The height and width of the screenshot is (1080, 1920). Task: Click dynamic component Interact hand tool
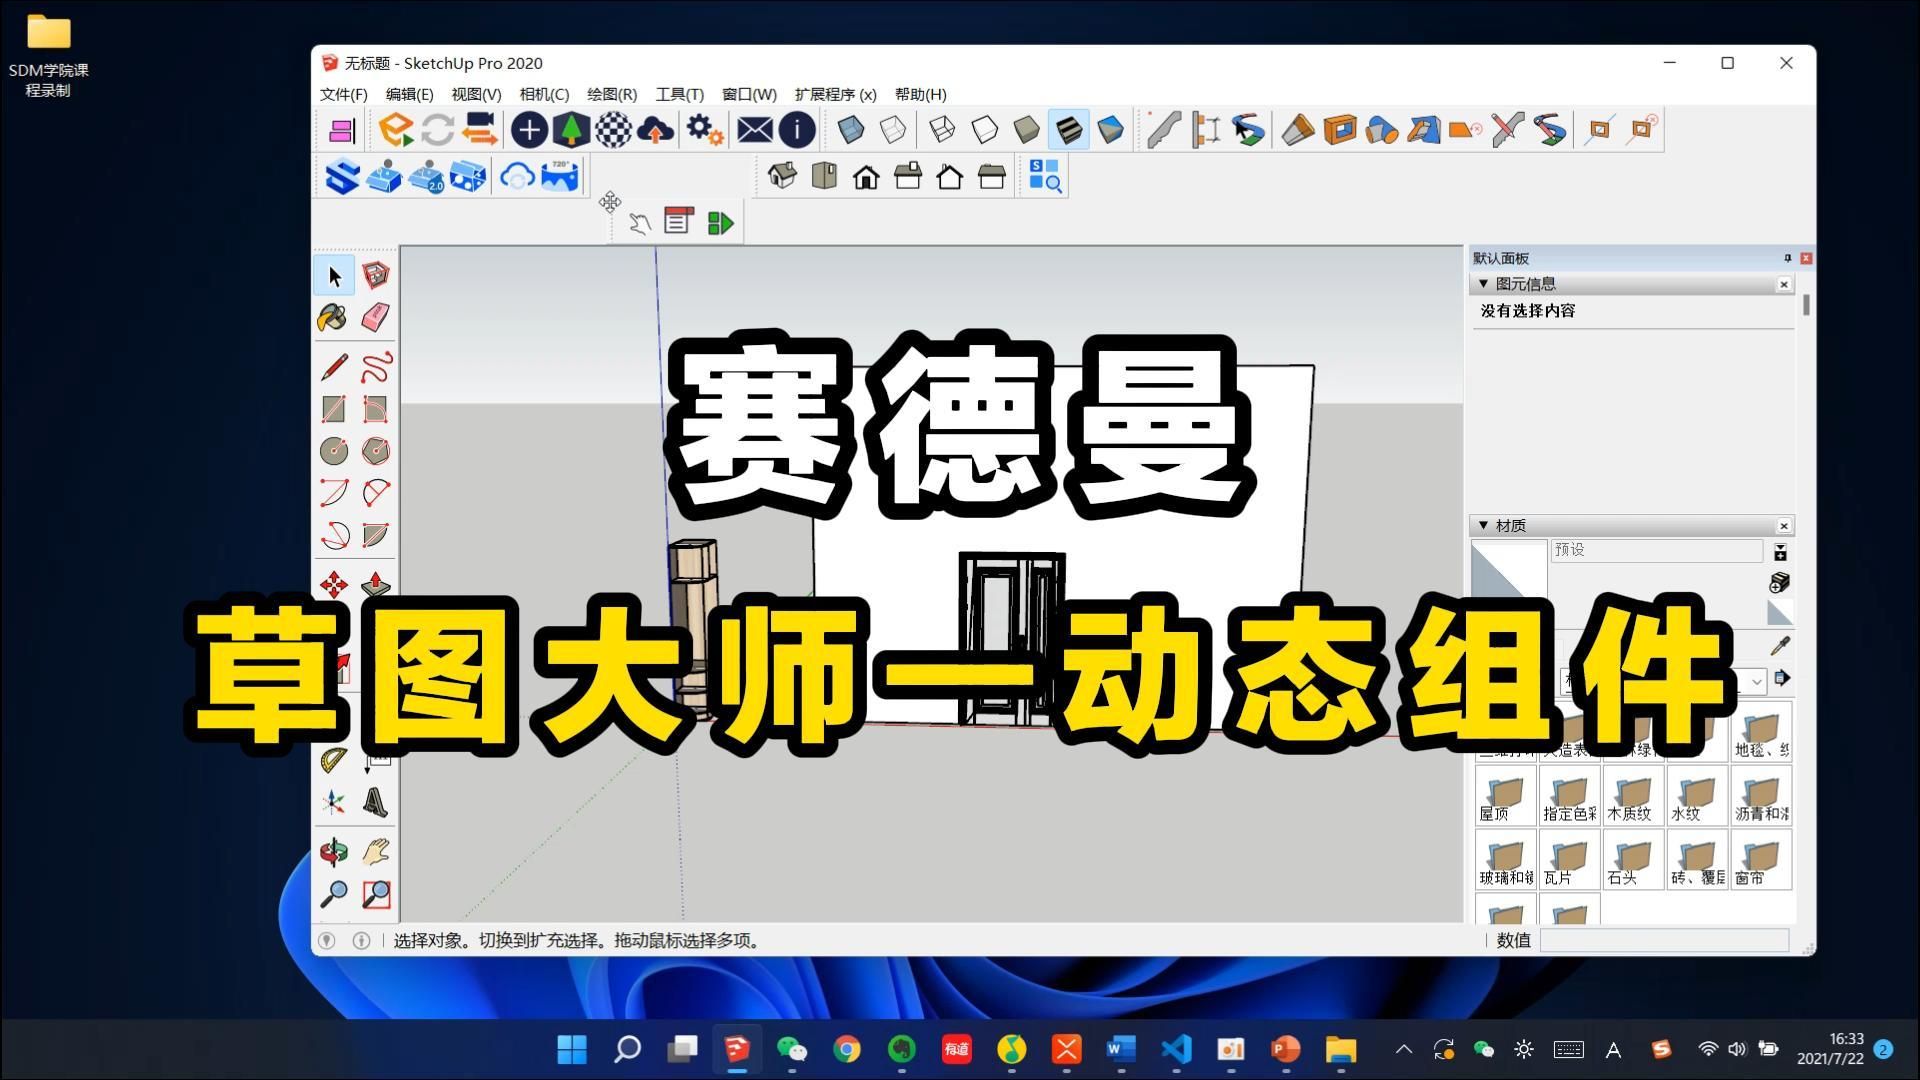[639, 223]
